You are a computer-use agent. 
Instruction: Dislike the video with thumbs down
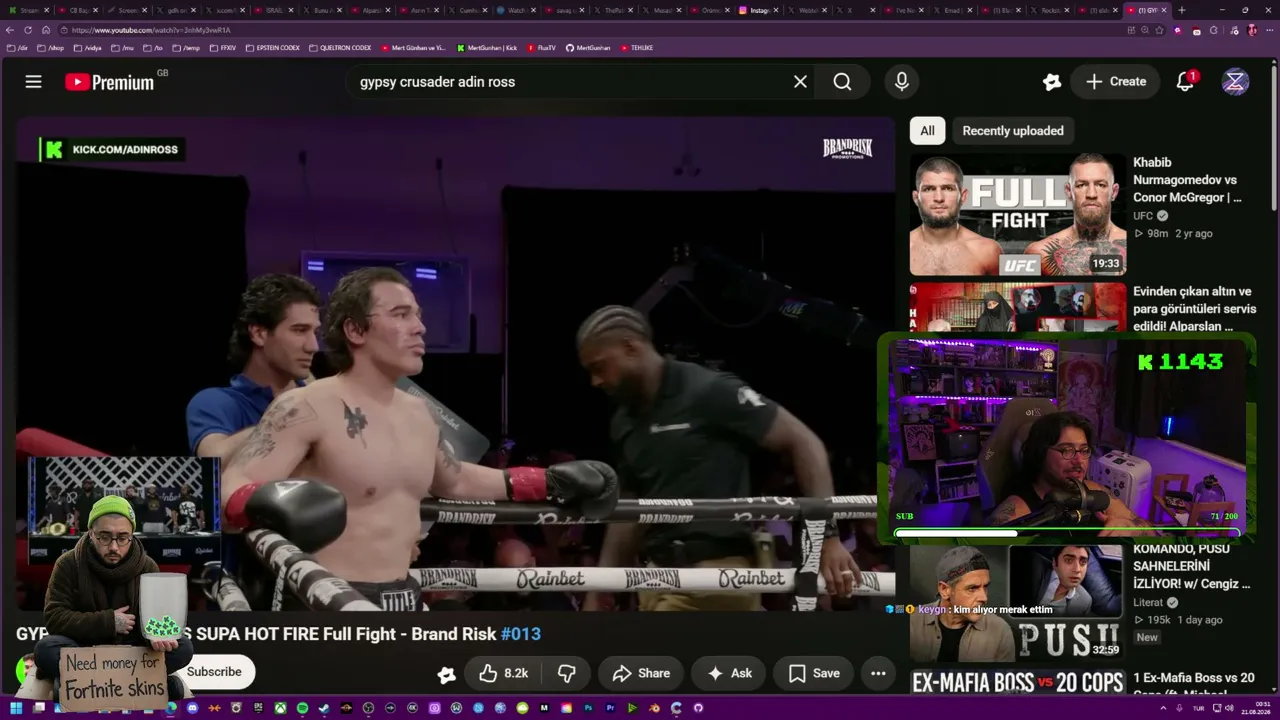point(566,673)
